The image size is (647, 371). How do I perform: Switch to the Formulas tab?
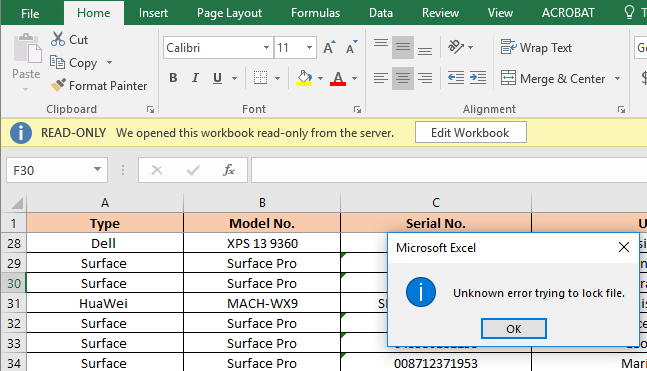point(315,13)
